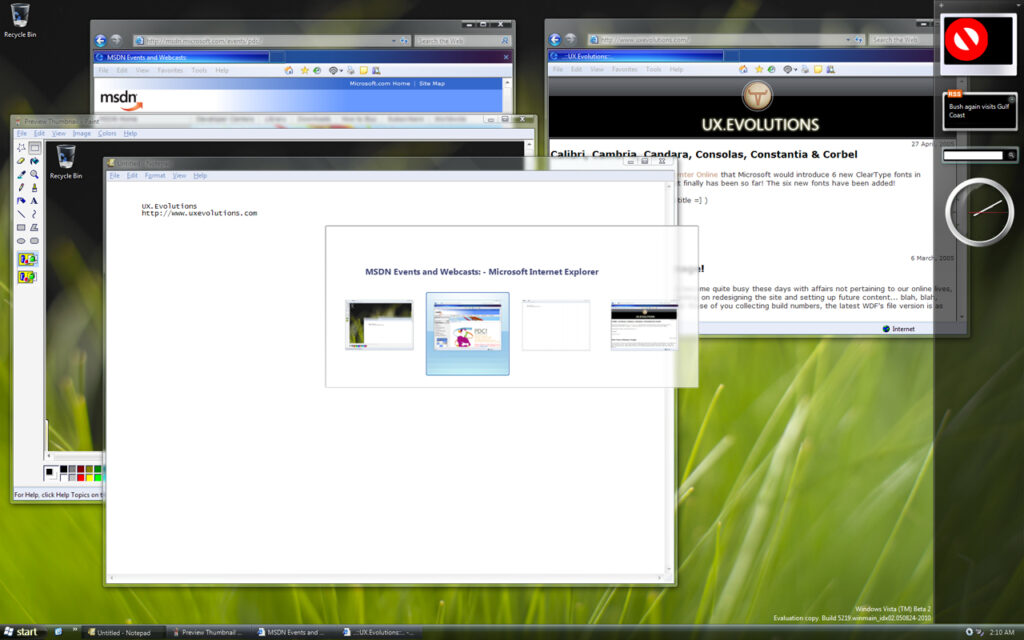The height and width of the screenshot is (640, 1024).
Task: Select the Brush tool in Paint
Action: [x=35, y=187]
